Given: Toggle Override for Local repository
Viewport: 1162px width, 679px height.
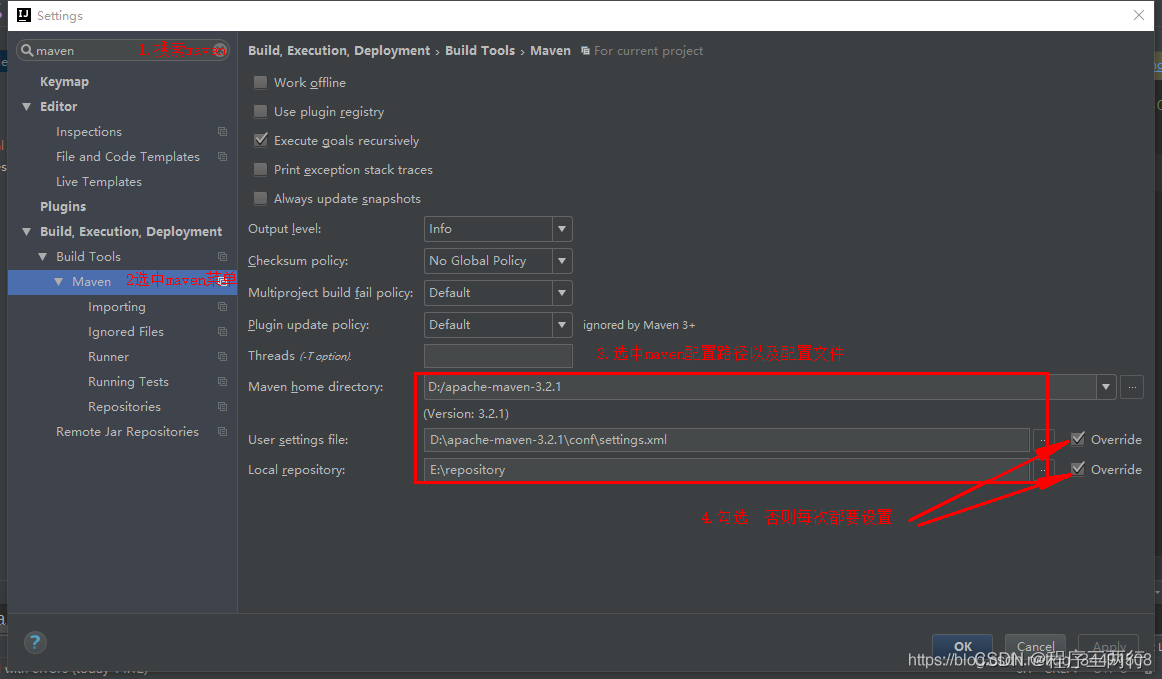Looking at the screenshot, I should click(1078, 468).
